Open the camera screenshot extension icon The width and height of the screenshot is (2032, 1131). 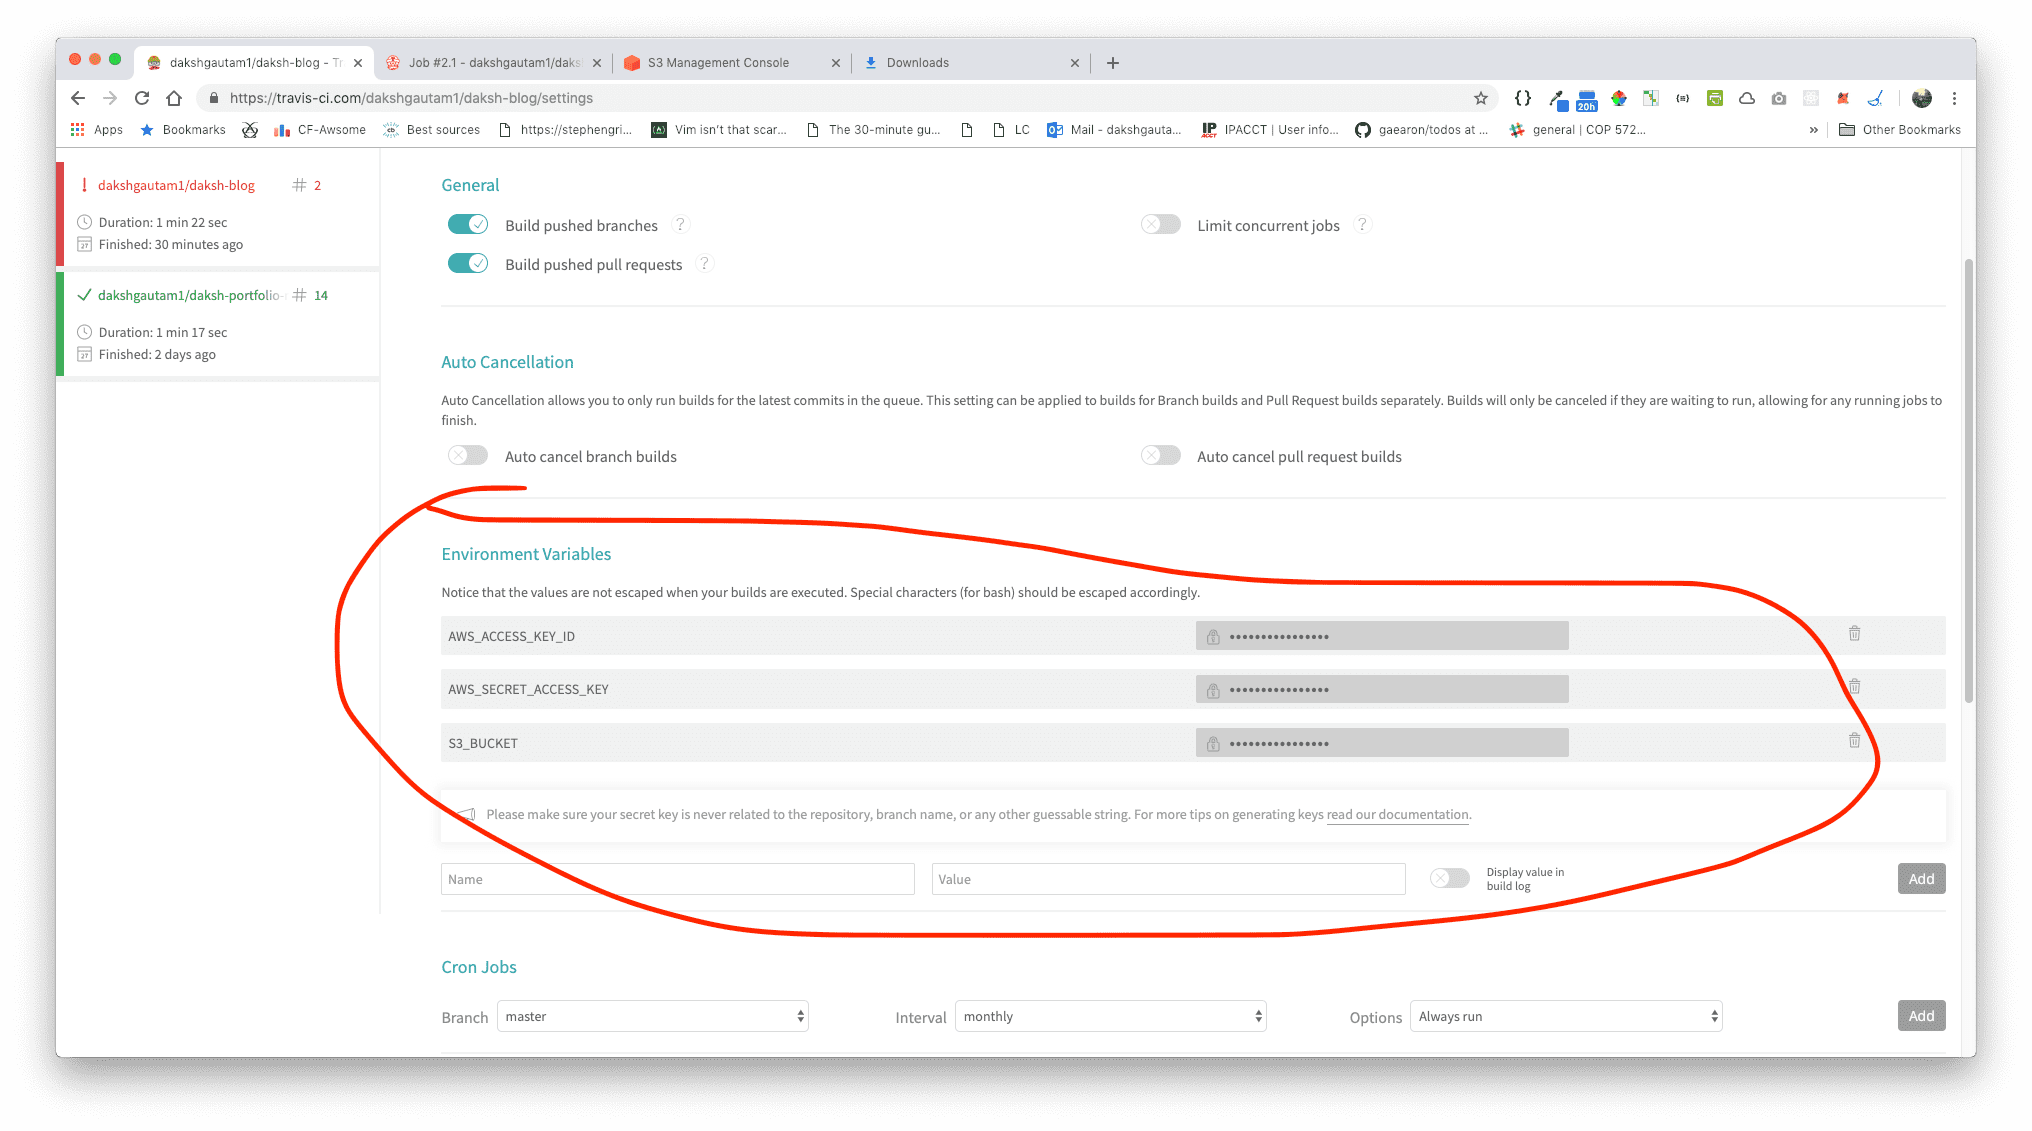click(x=1779, y=98)
